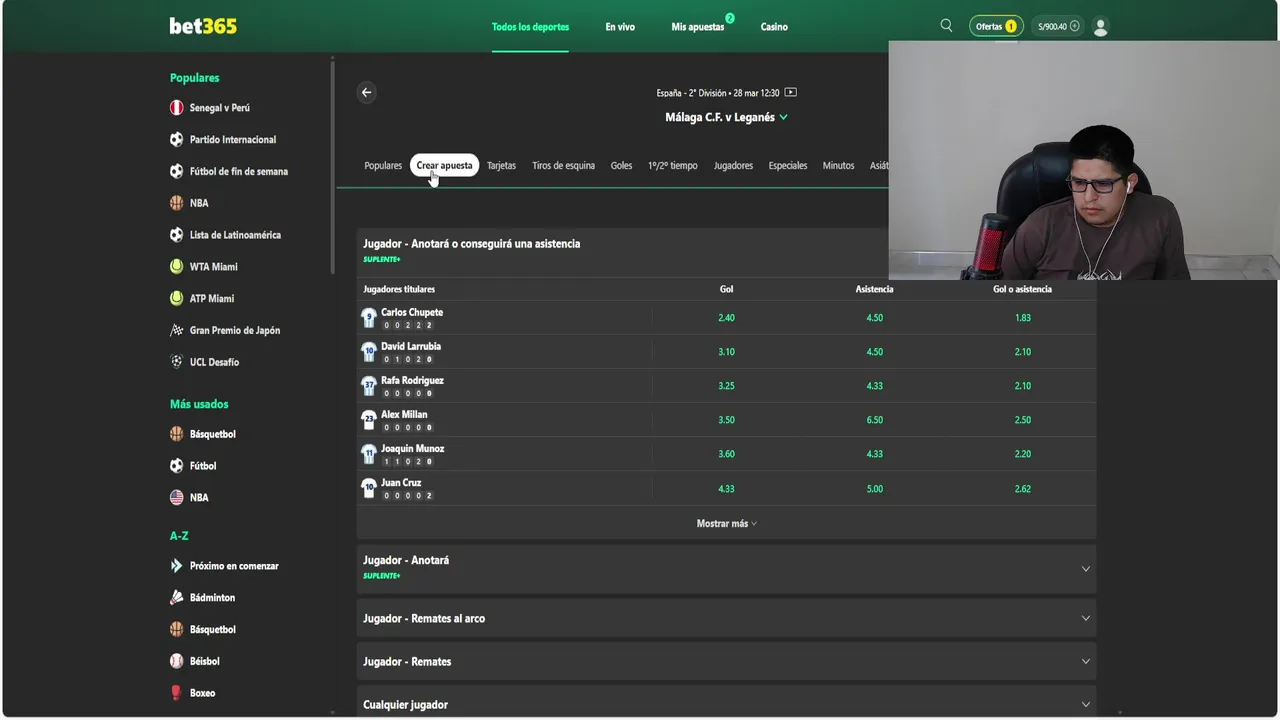Switch to the 1º/2º tiempo tab
This screenshot has height=720, width=1280.
click(673, 166)
